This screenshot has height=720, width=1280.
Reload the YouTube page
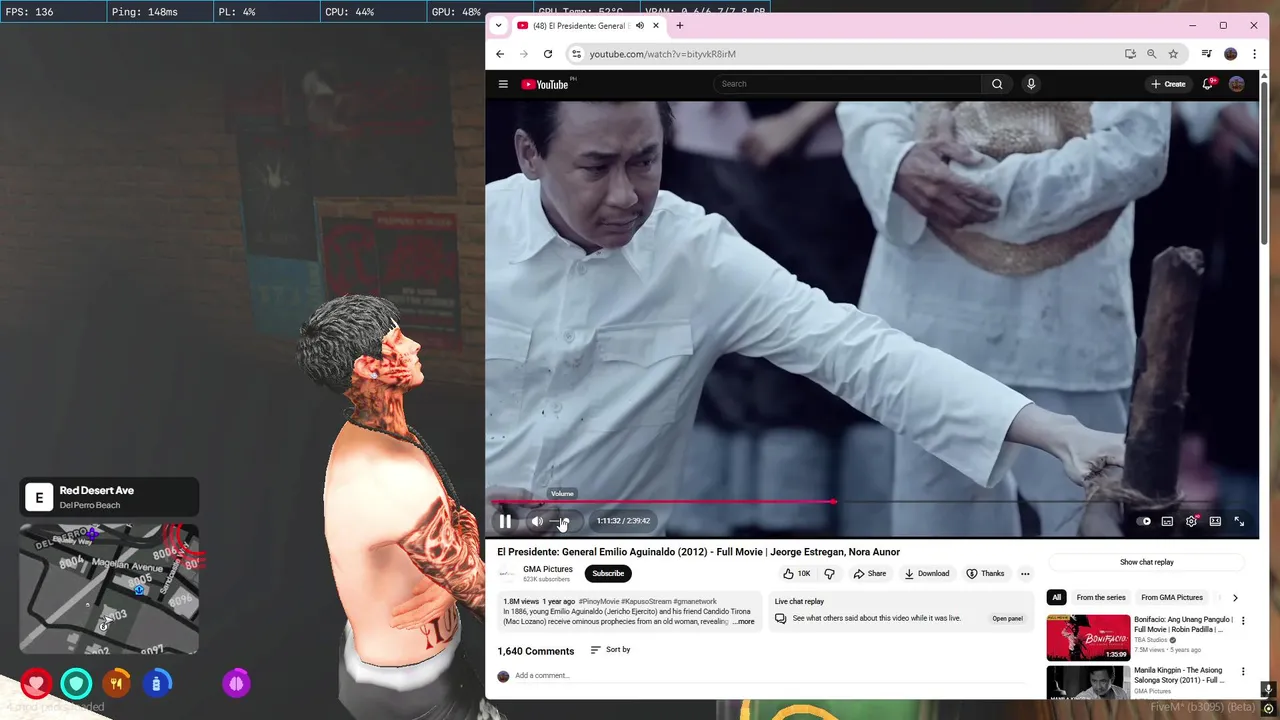[x=548, y=54]
